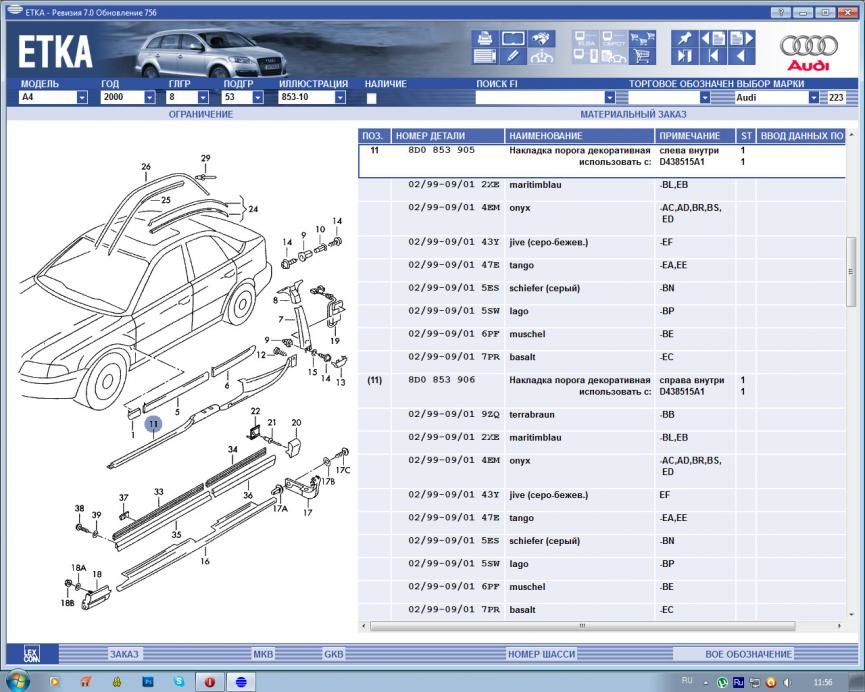Click the single shopping cart icon
Image resolution: width=865 pixels, height=692 pixels.
point(642,56)
